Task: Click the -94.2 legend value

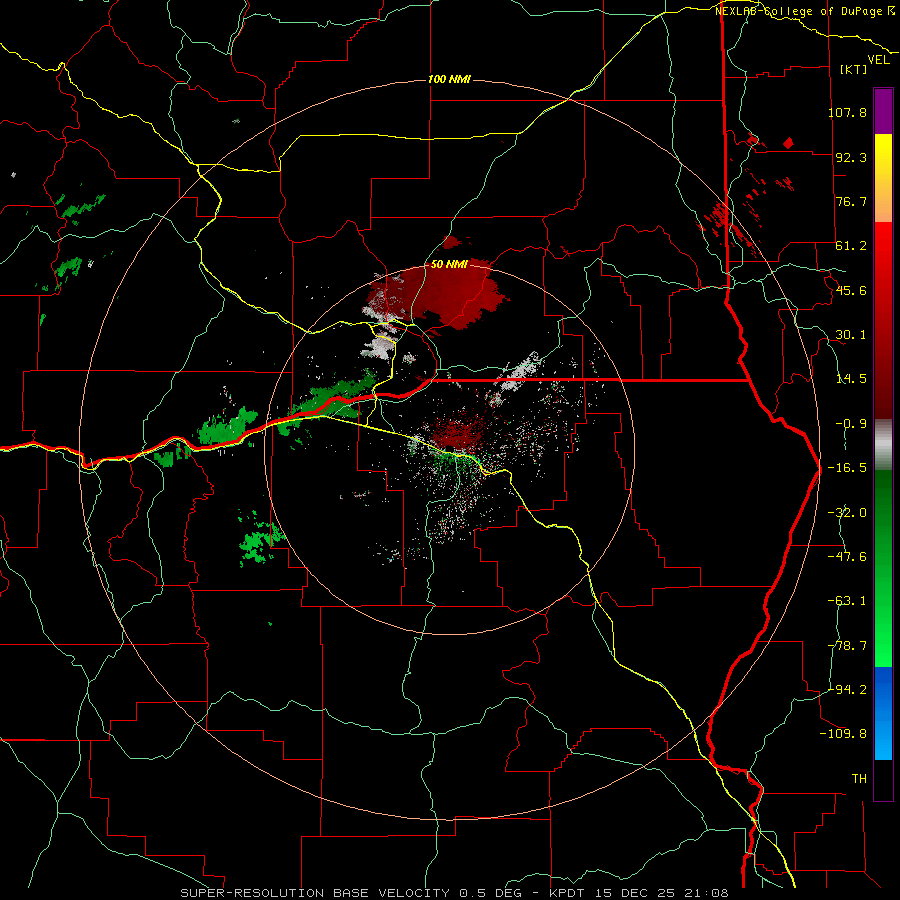Action: 847,689
